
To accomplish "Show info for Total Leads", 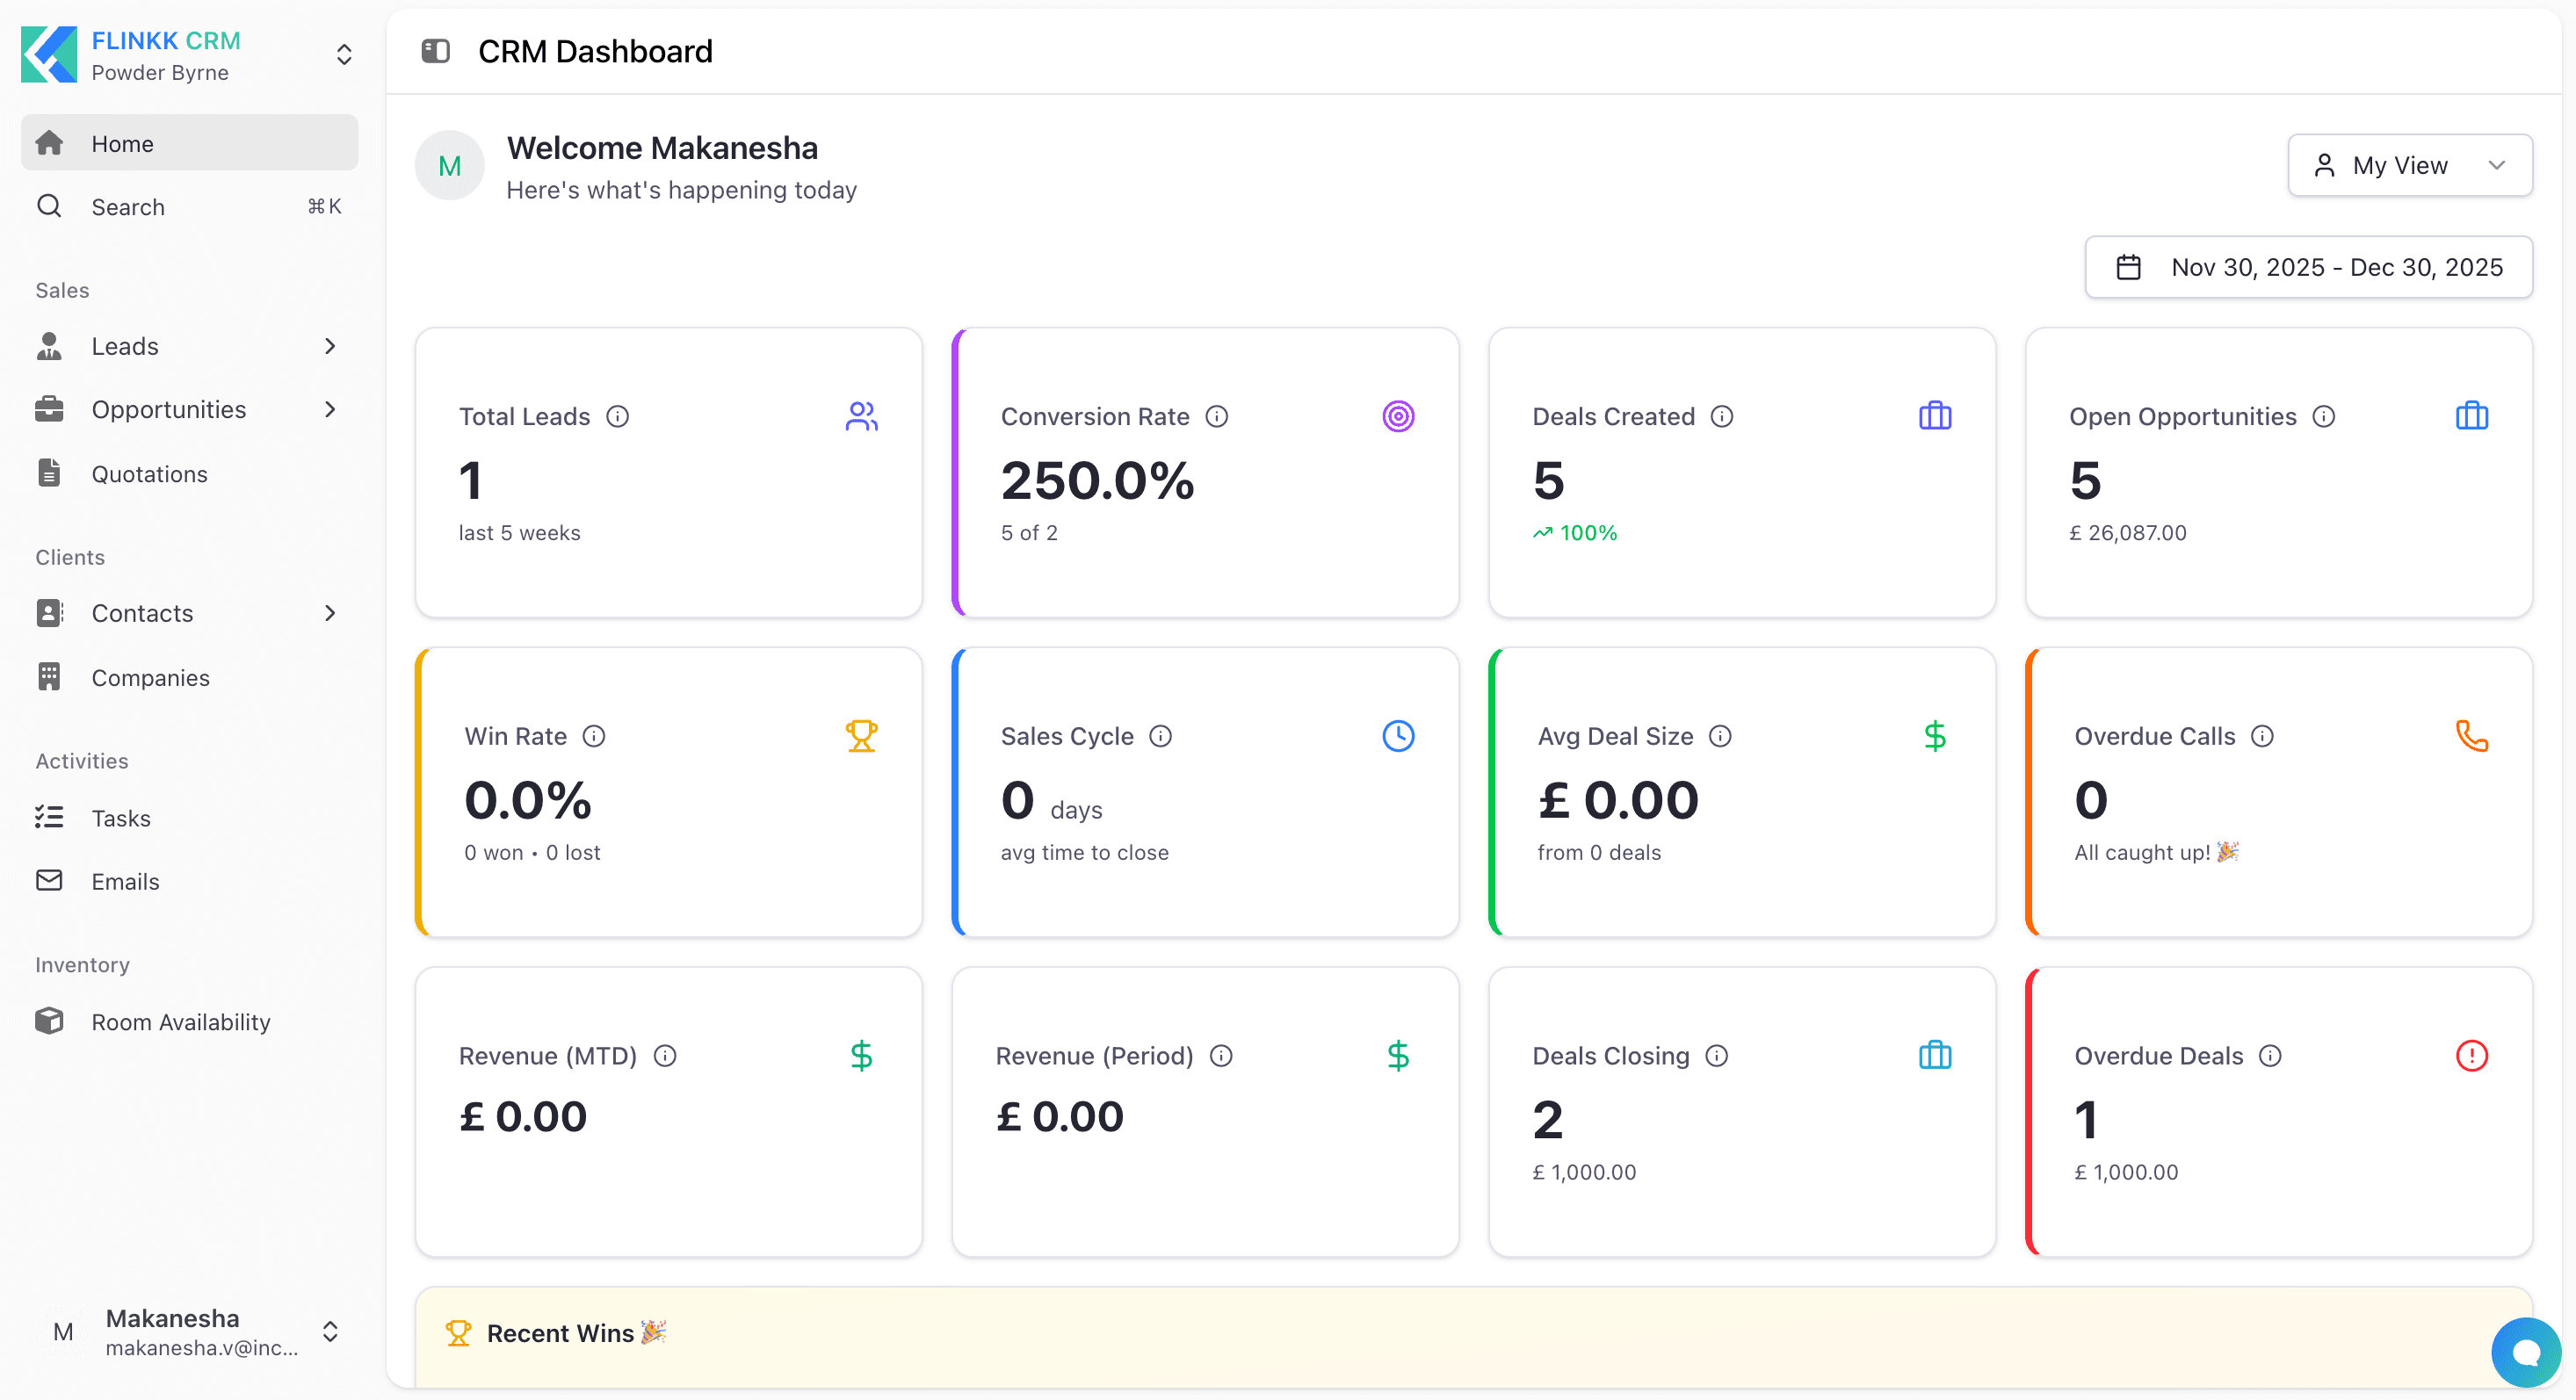I will 618,416.
